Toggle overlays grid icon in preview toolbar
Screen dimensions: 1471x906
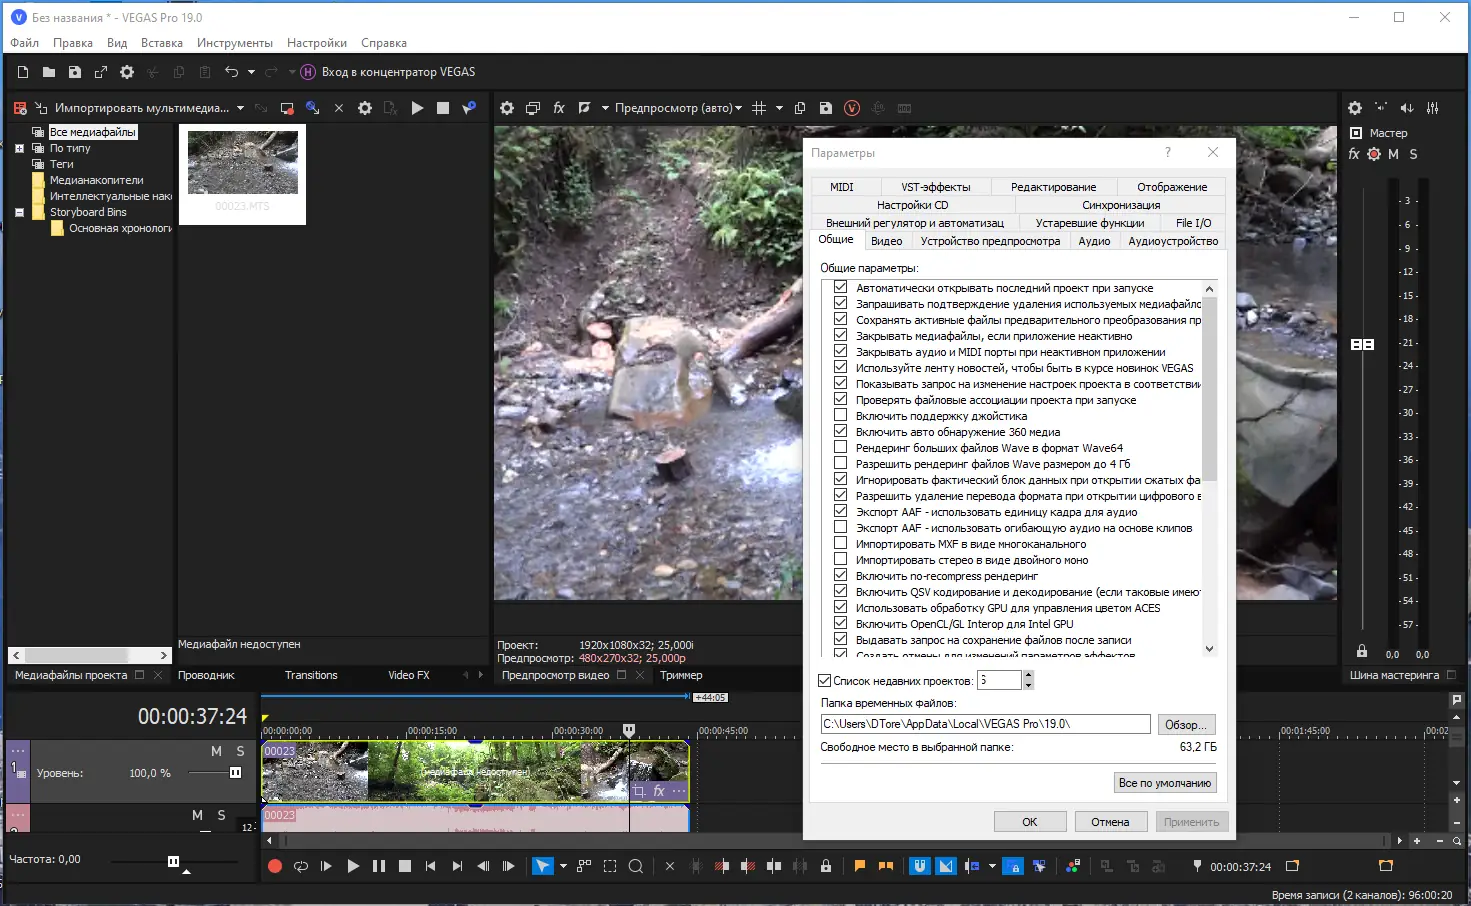759,108
